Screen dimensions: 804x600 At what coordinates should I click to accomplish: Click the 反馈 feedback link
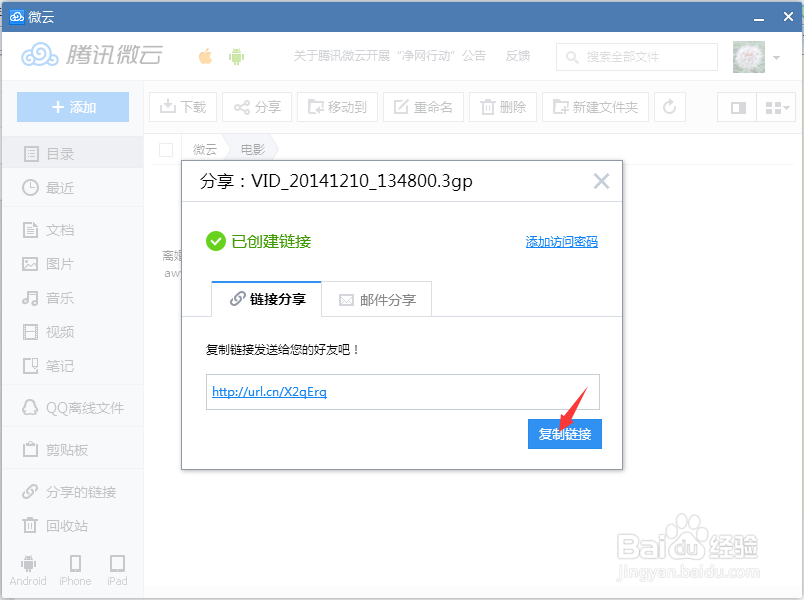(517, 55)
